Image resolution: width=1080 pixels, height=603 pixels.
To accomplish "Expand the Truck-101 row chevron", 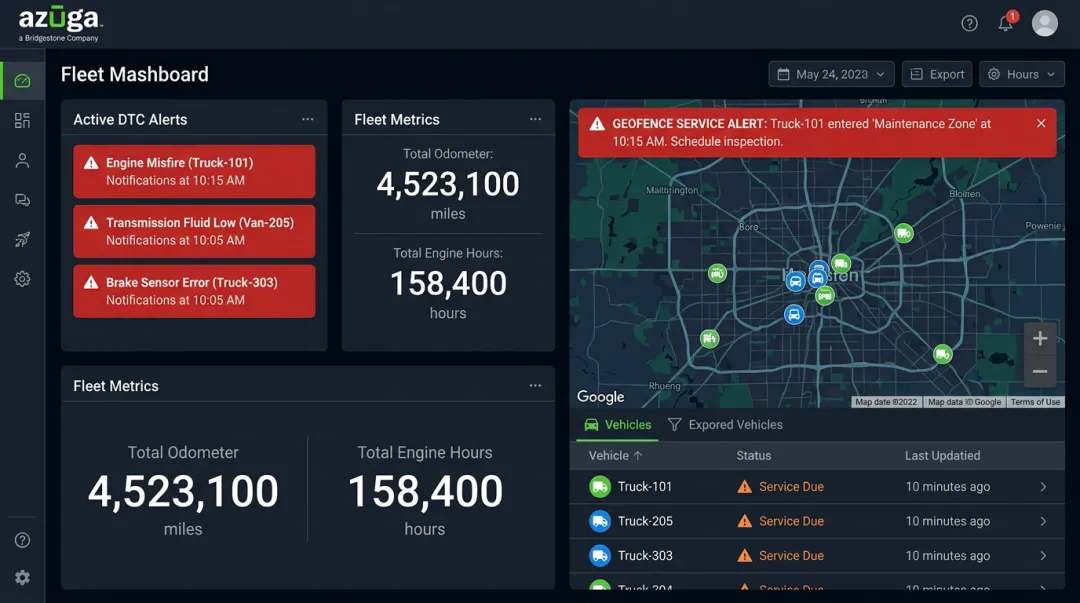I will (x=1043, y=487).
